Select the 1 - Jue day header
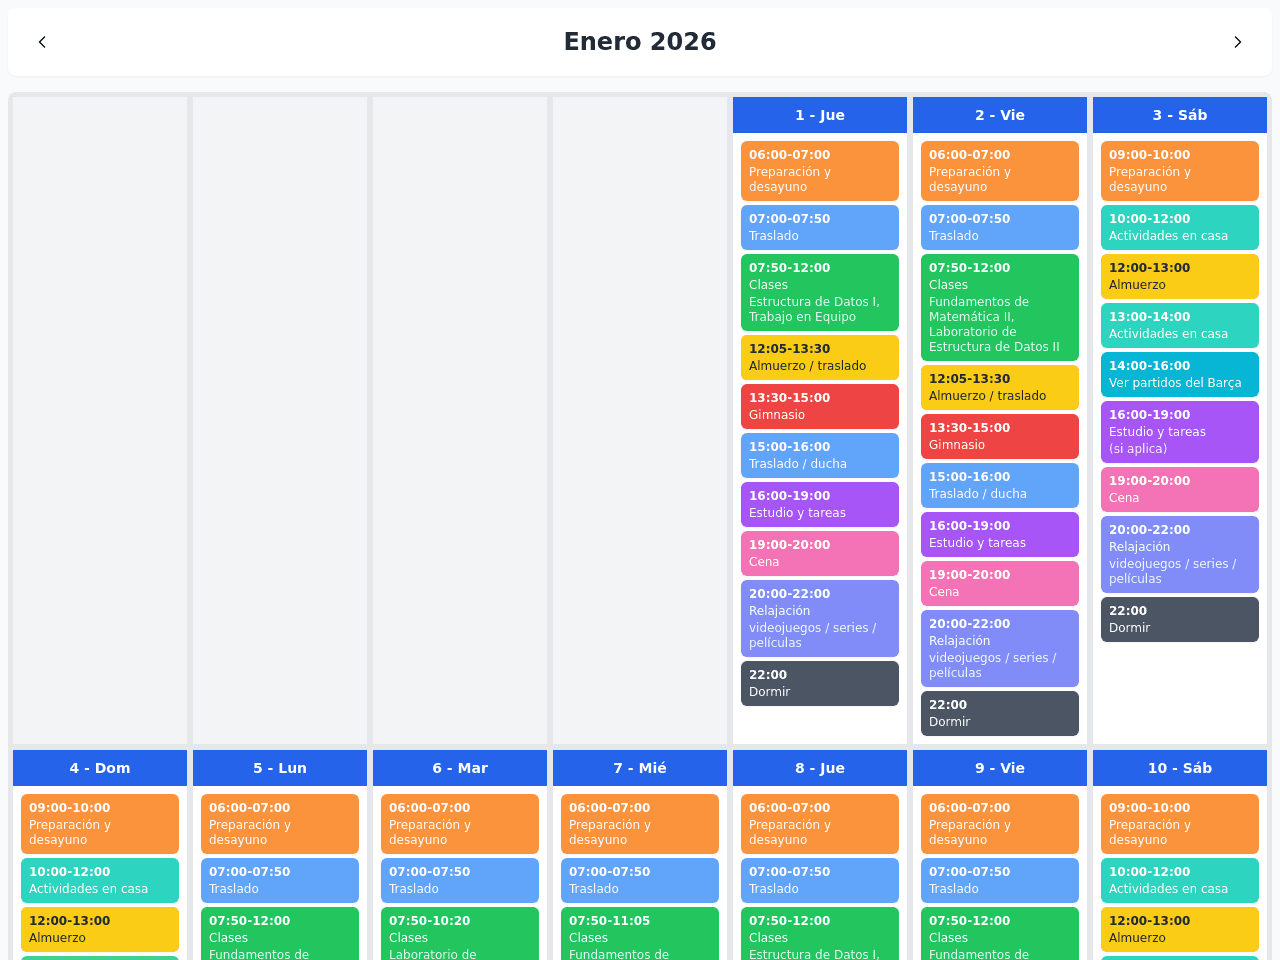The height and width of the screenshot is (960, 1280). pyautogui.click(x=820, y=115)
